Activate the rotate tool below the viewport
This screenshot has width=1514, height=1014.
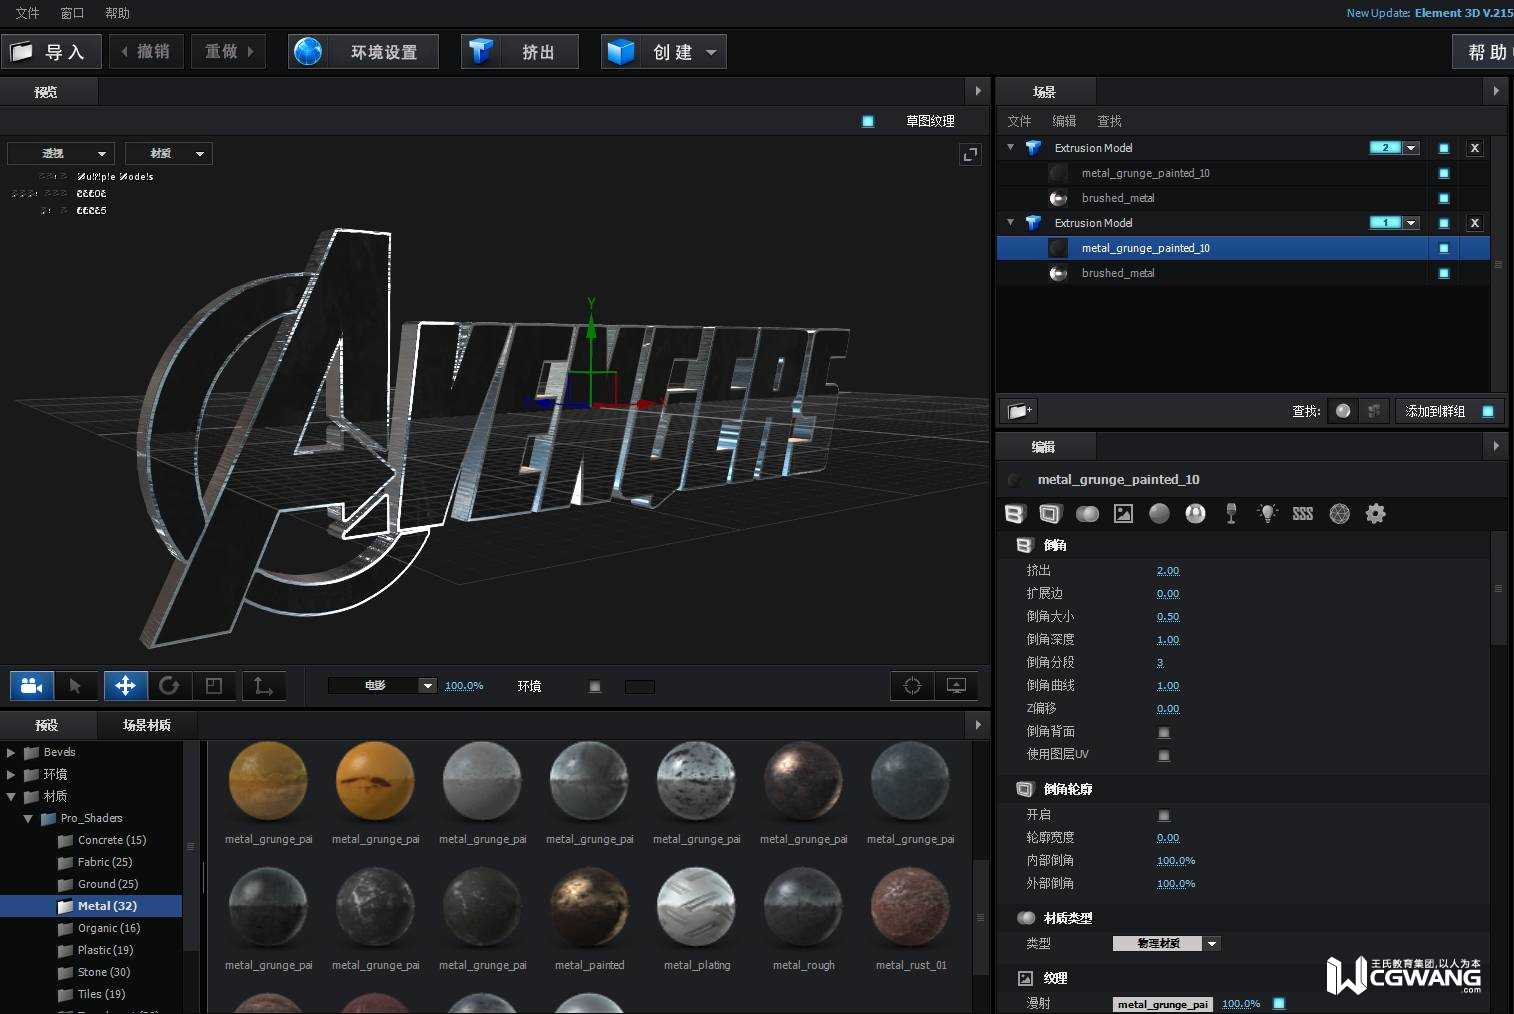pos(169,686)
